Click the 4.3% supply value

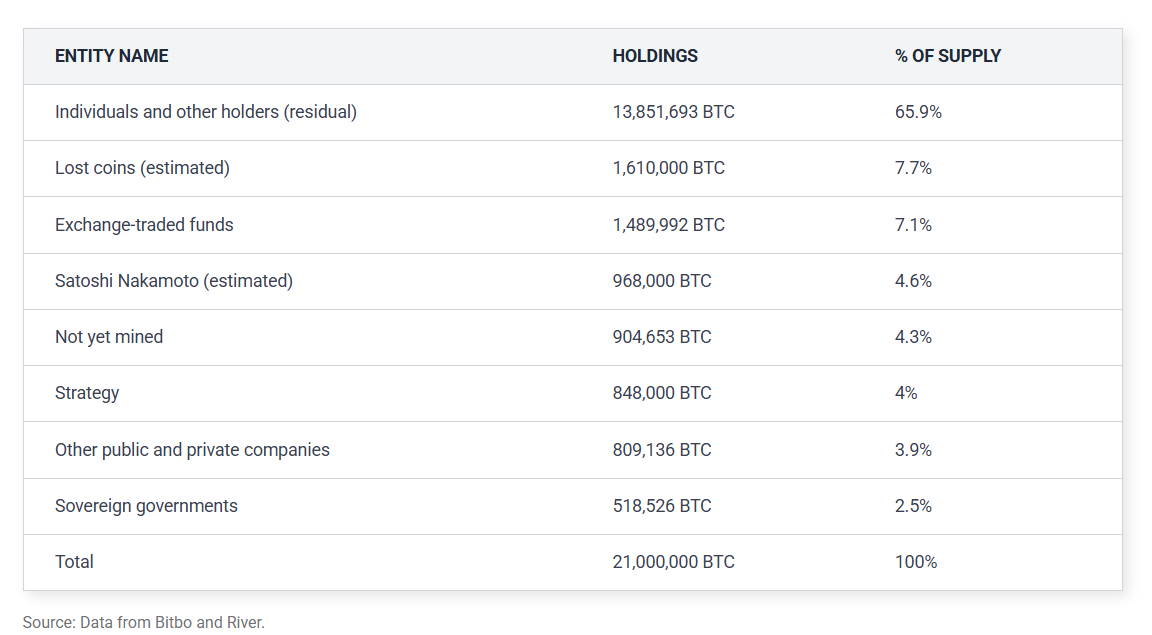point(913,337)
